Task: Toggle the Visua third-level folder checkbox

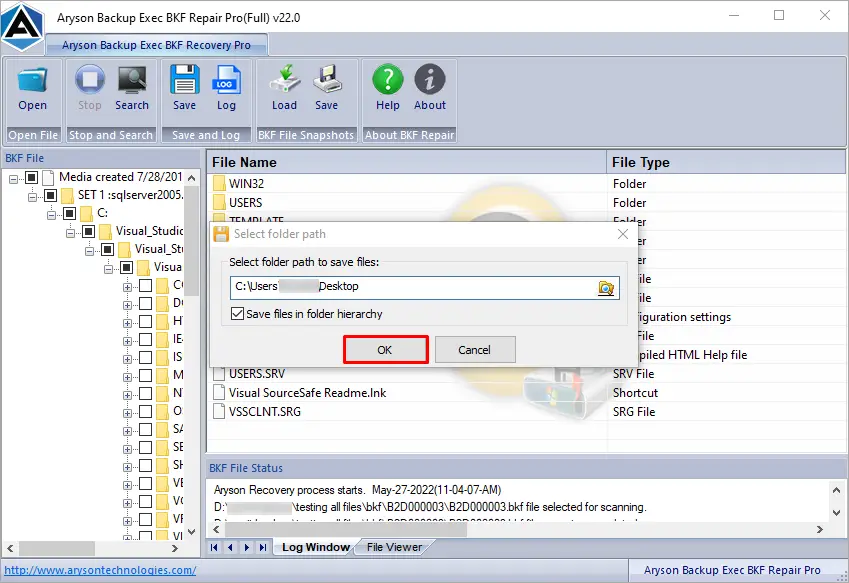Action: pyautogui.click(x=127, y=267)
